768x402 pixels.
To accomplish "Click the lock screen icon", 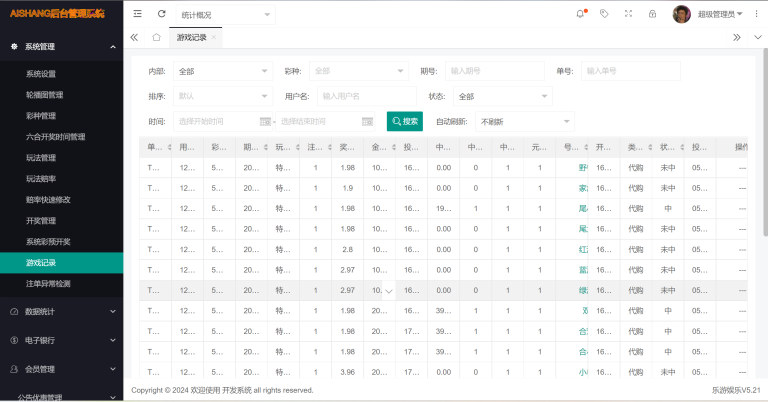I will (x=652, y=14).
